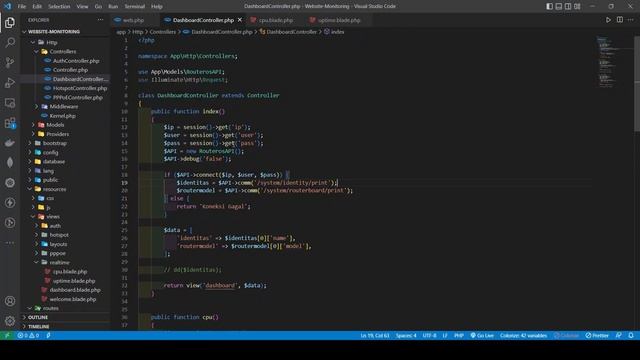Open Kernel.php in explorer
The image size is (640, 360).
[62, 116]
